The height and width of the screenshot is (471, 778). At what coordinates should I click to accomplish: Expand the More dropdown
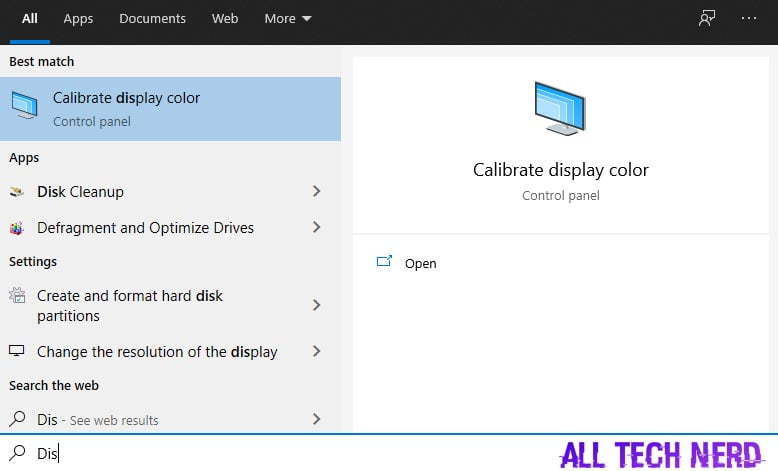[x=288, y=19]
